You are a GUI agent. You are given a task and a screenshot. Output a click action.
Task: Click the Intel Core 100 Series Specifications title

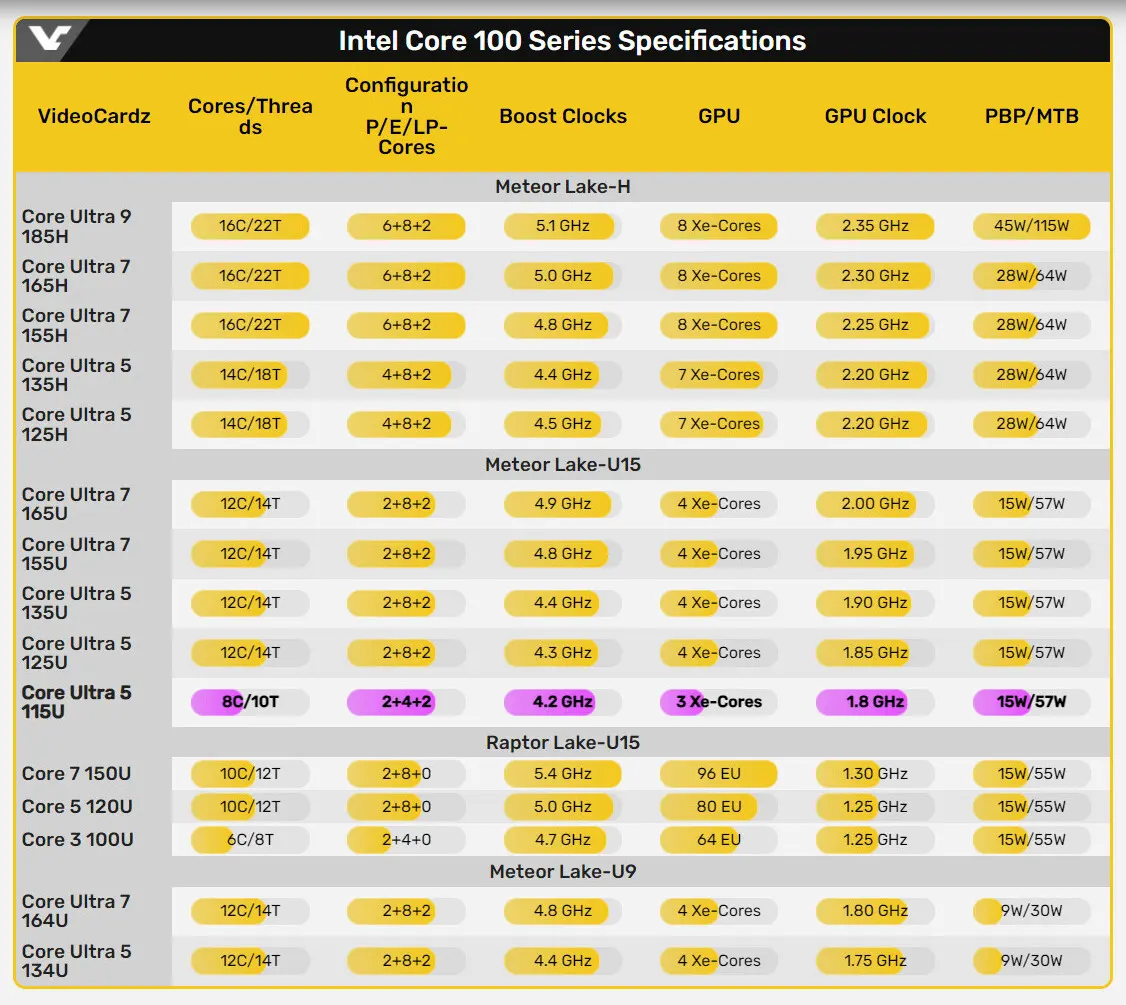(572, 41)
